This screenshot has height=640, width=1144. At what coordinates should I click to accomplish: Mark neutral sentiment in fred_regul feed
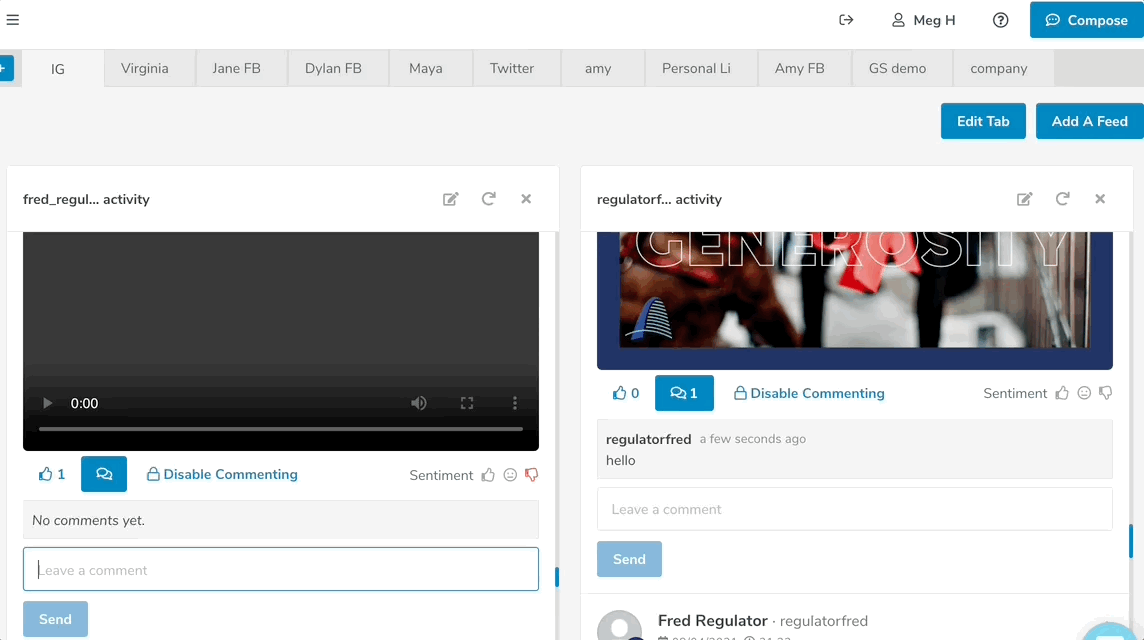pos(510,475)
